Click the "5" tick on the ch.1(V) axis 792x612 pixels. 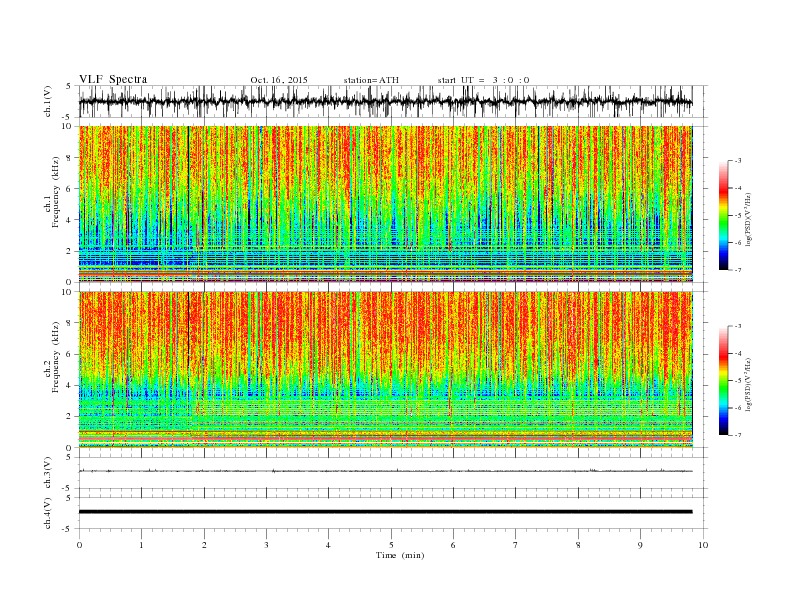69,86
